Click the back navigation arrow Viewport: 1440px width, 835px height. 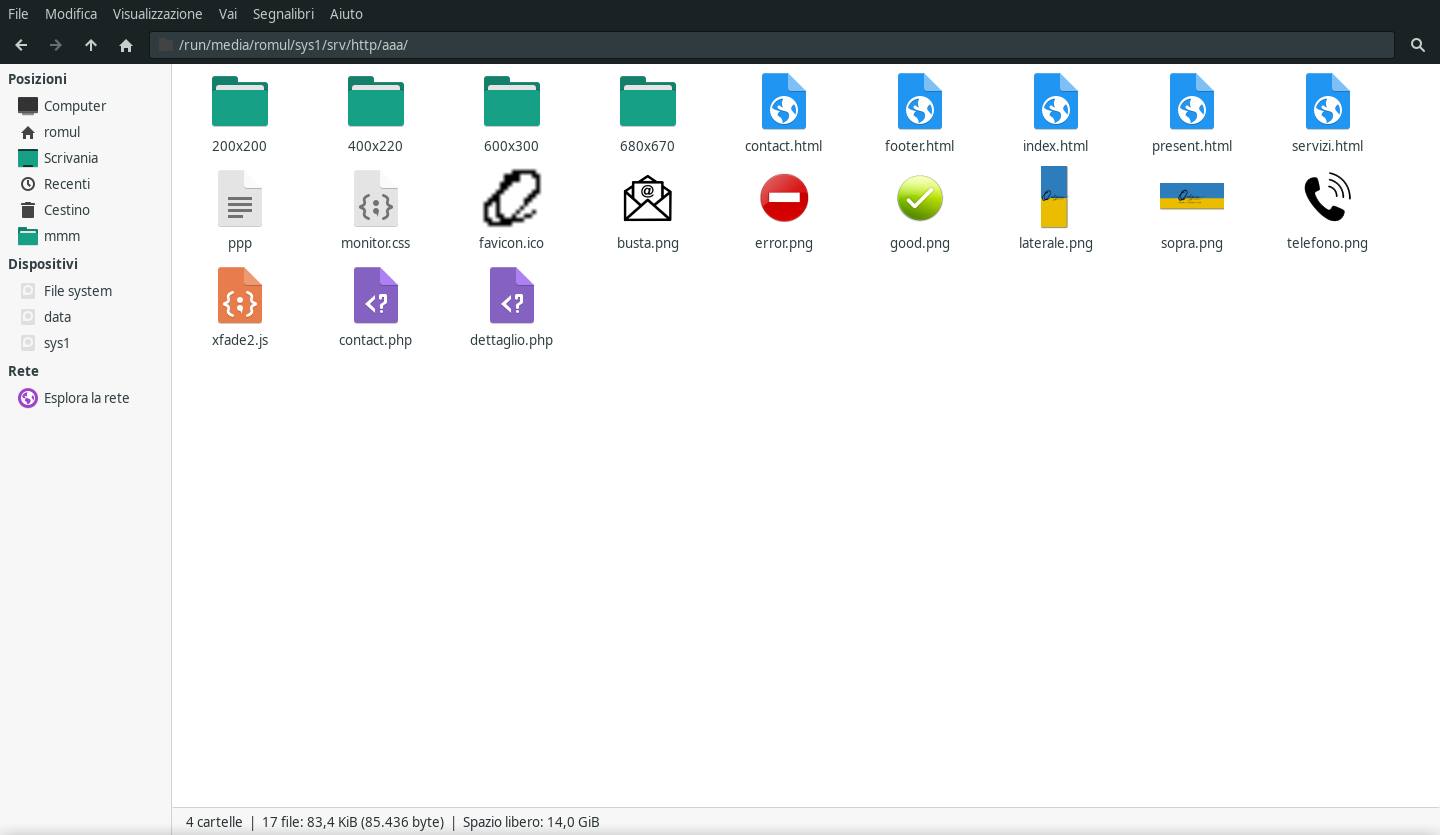21,45
